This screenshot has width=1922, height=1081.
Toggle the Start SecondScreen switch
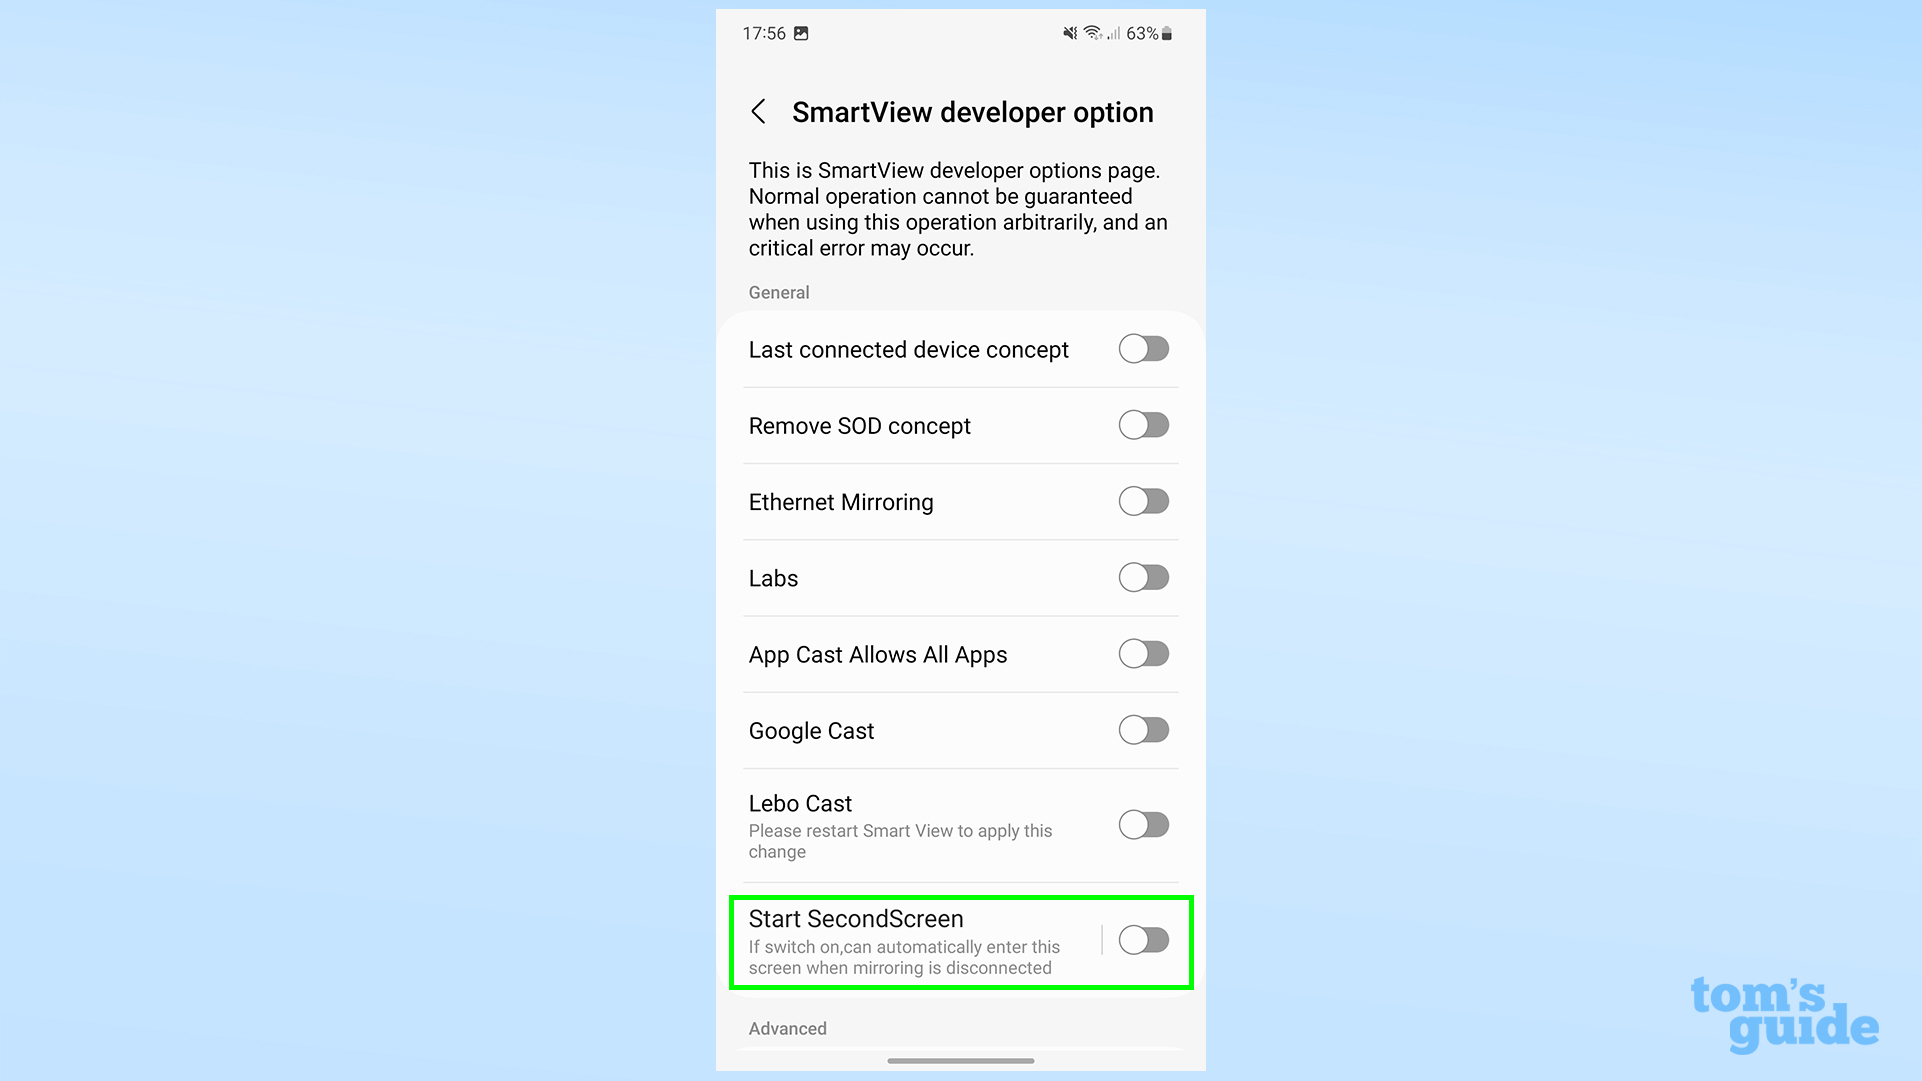tap(1143, 938)
